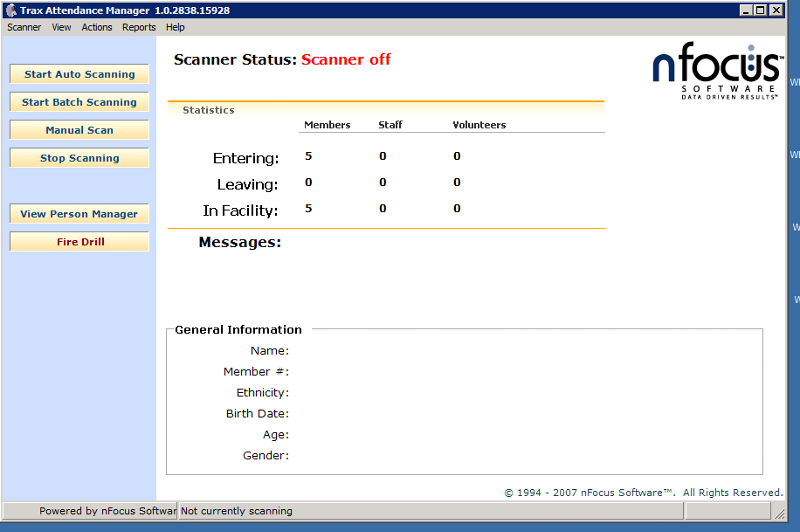The height and width of the screenshot is (532, 800).
Task: Click 'Powered by nFocus Software' status panel
Action: click(x=90, y=511)
